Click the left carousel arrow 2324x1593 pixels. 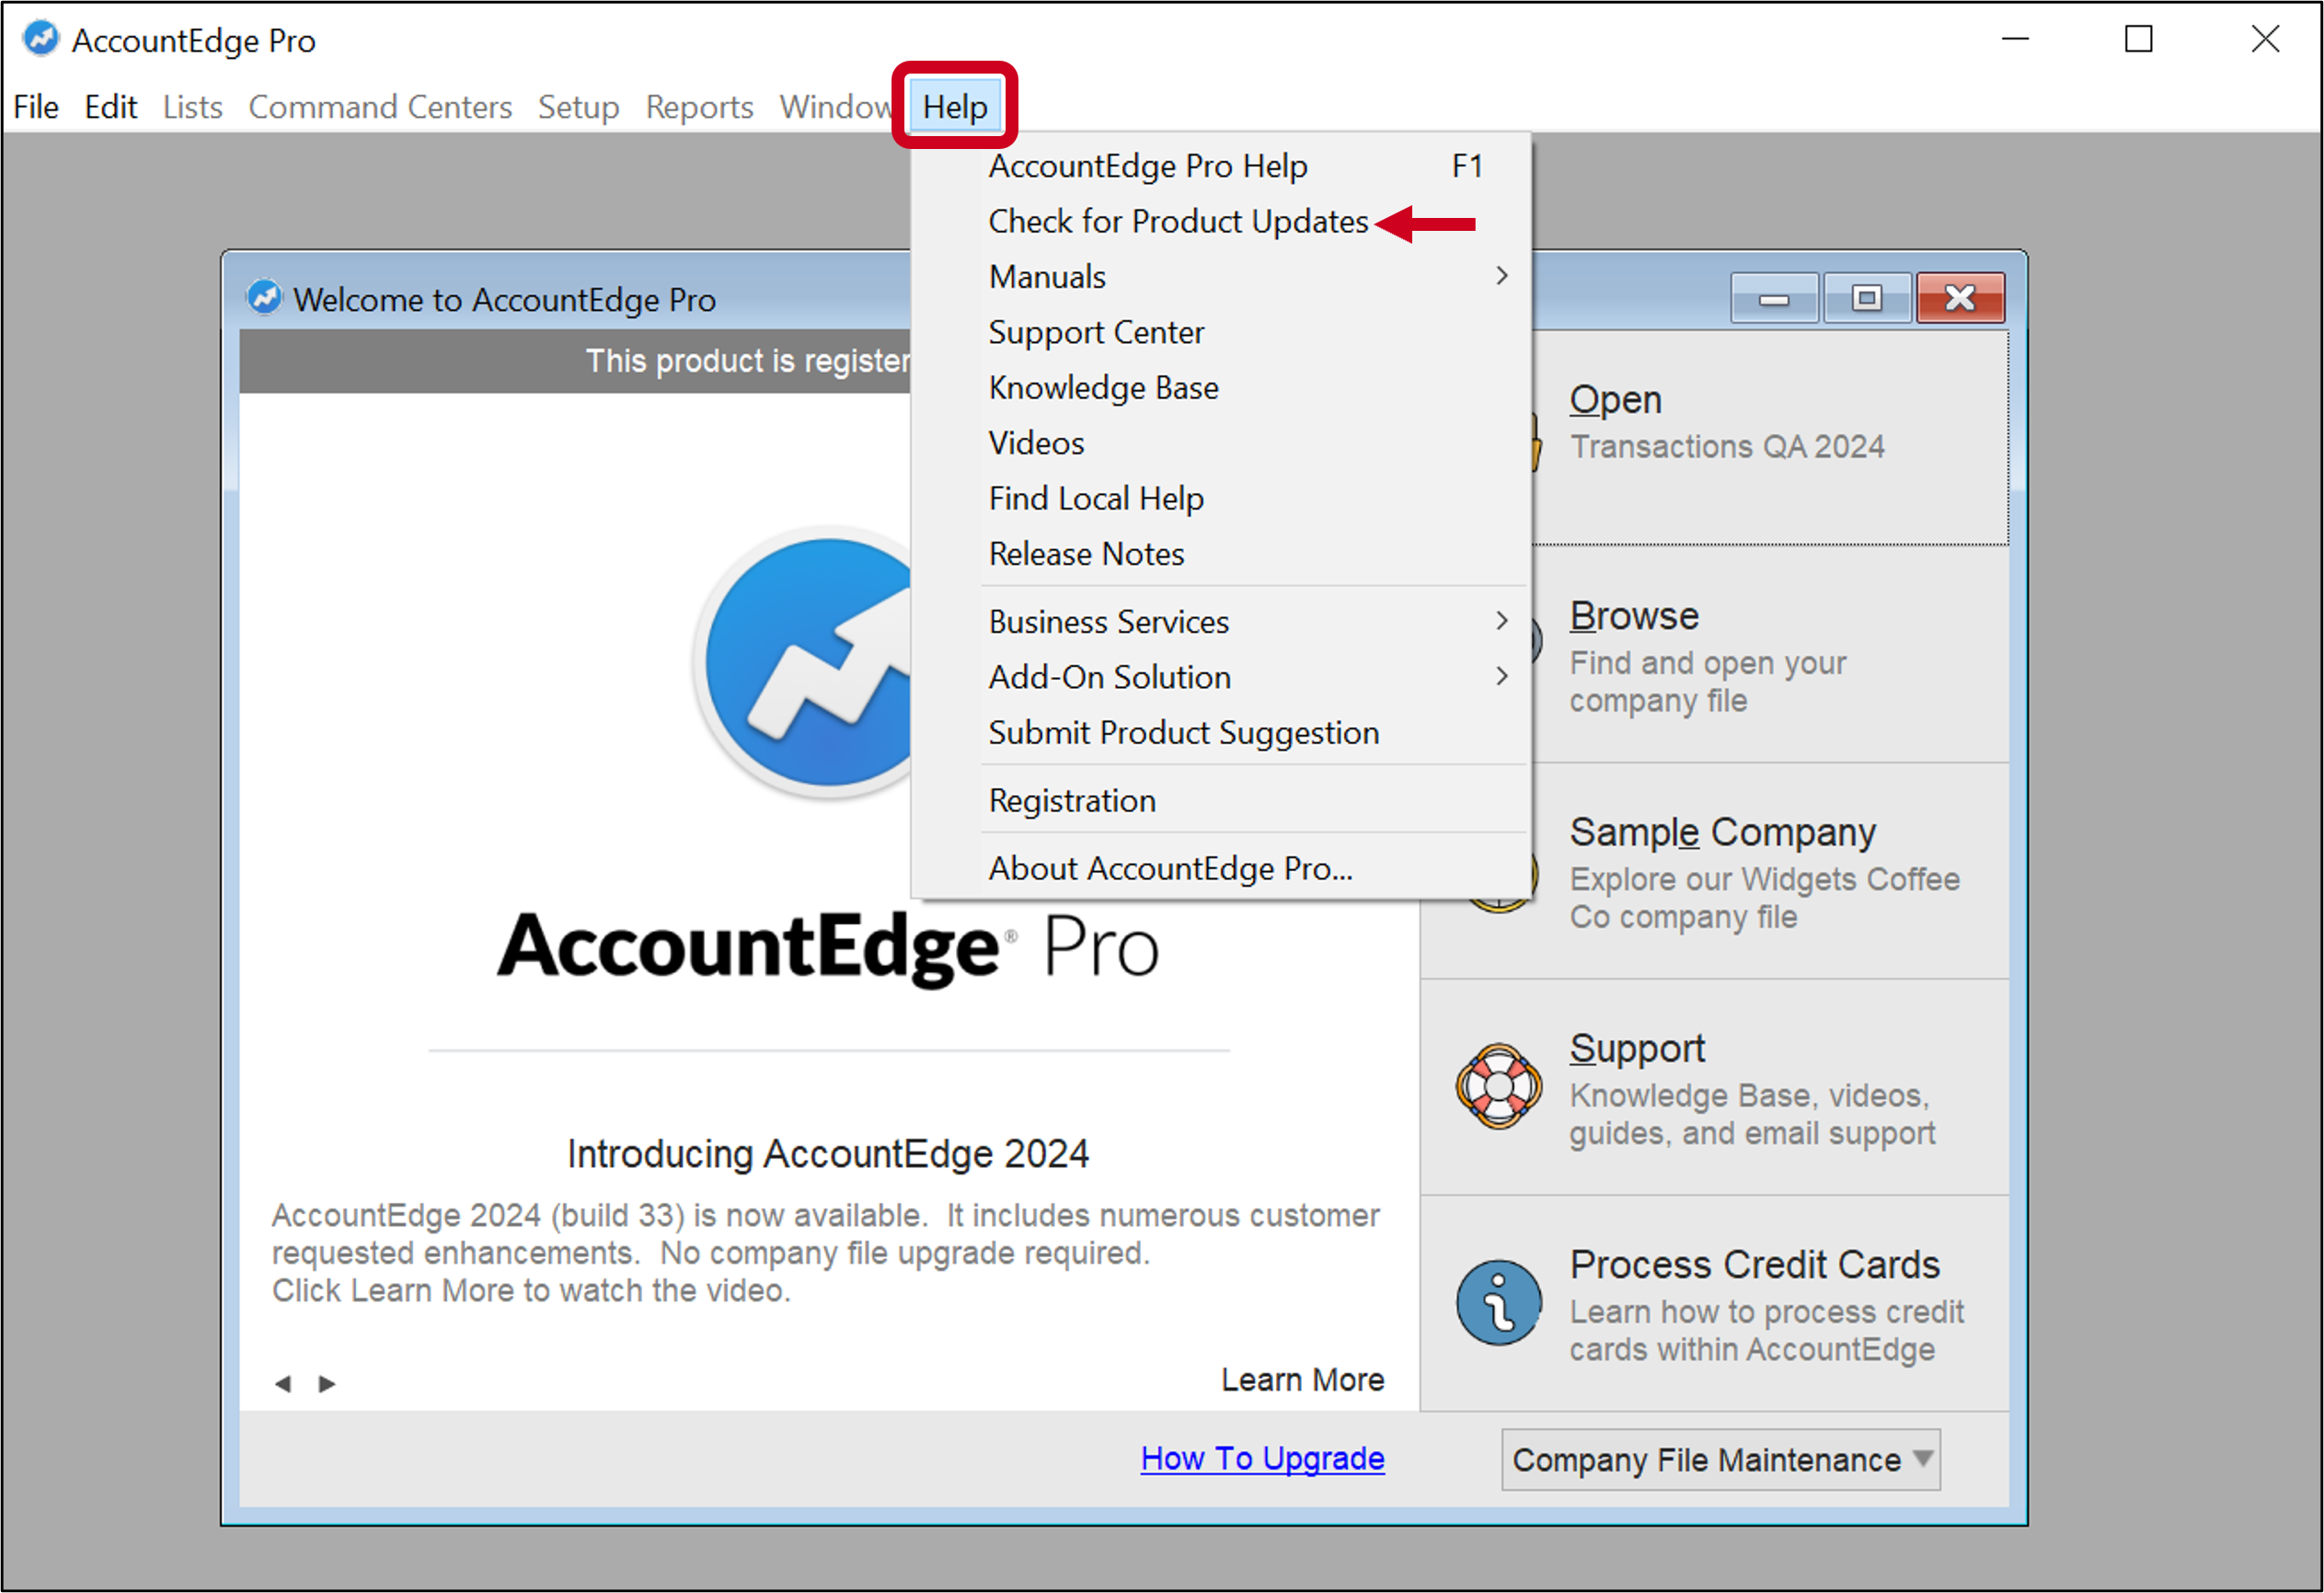pyautogui.click(x=285, y=1383)
